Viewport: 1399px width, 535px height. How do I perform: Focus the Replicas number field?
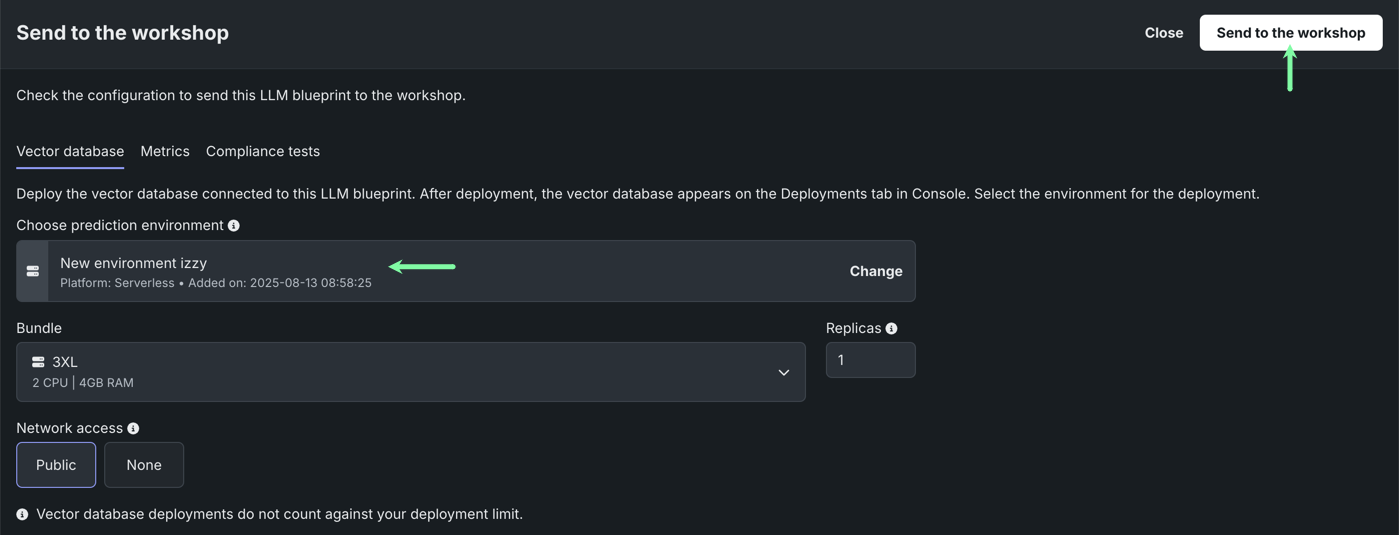[870, 360]
